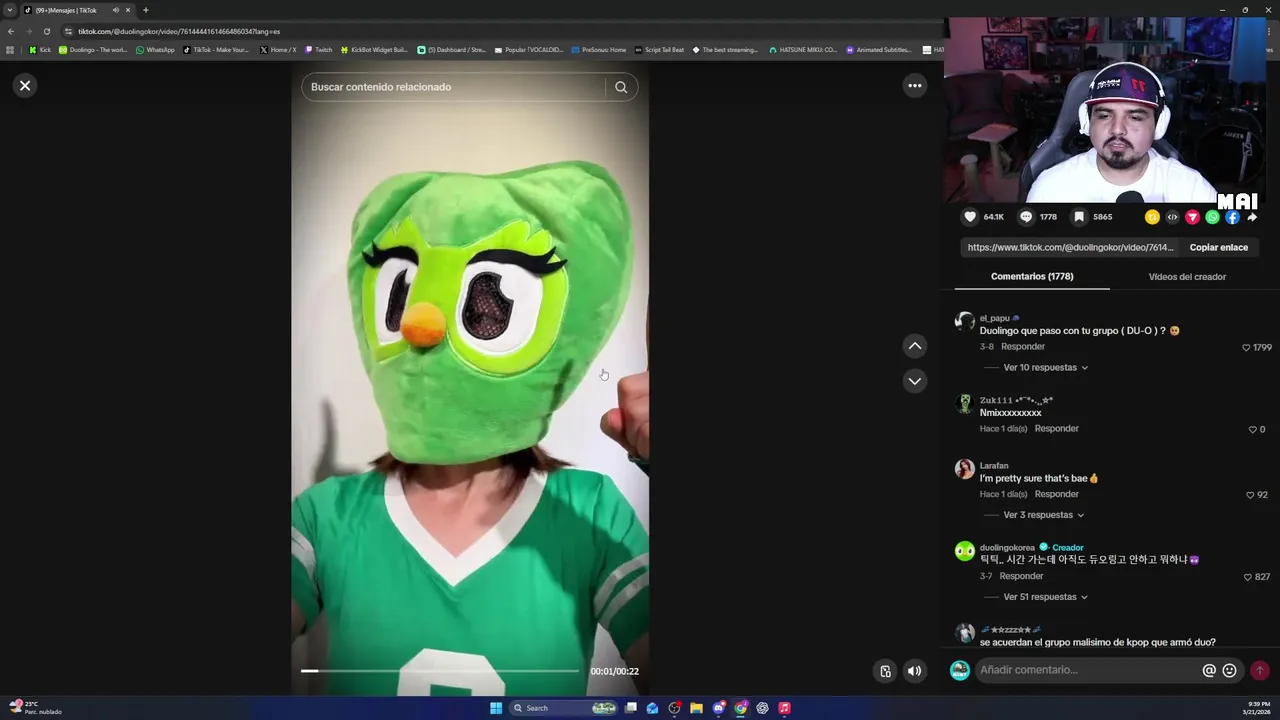Click the browser address bar URL

(x=179, y=31)
